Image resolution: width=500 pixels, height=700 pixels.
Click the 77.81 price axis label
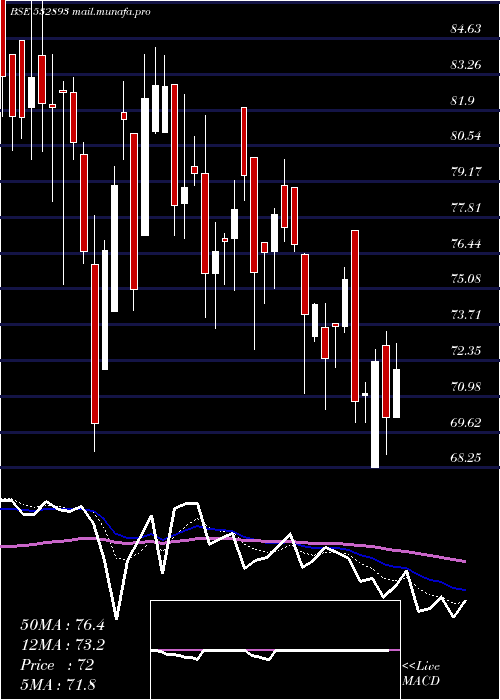466,208
